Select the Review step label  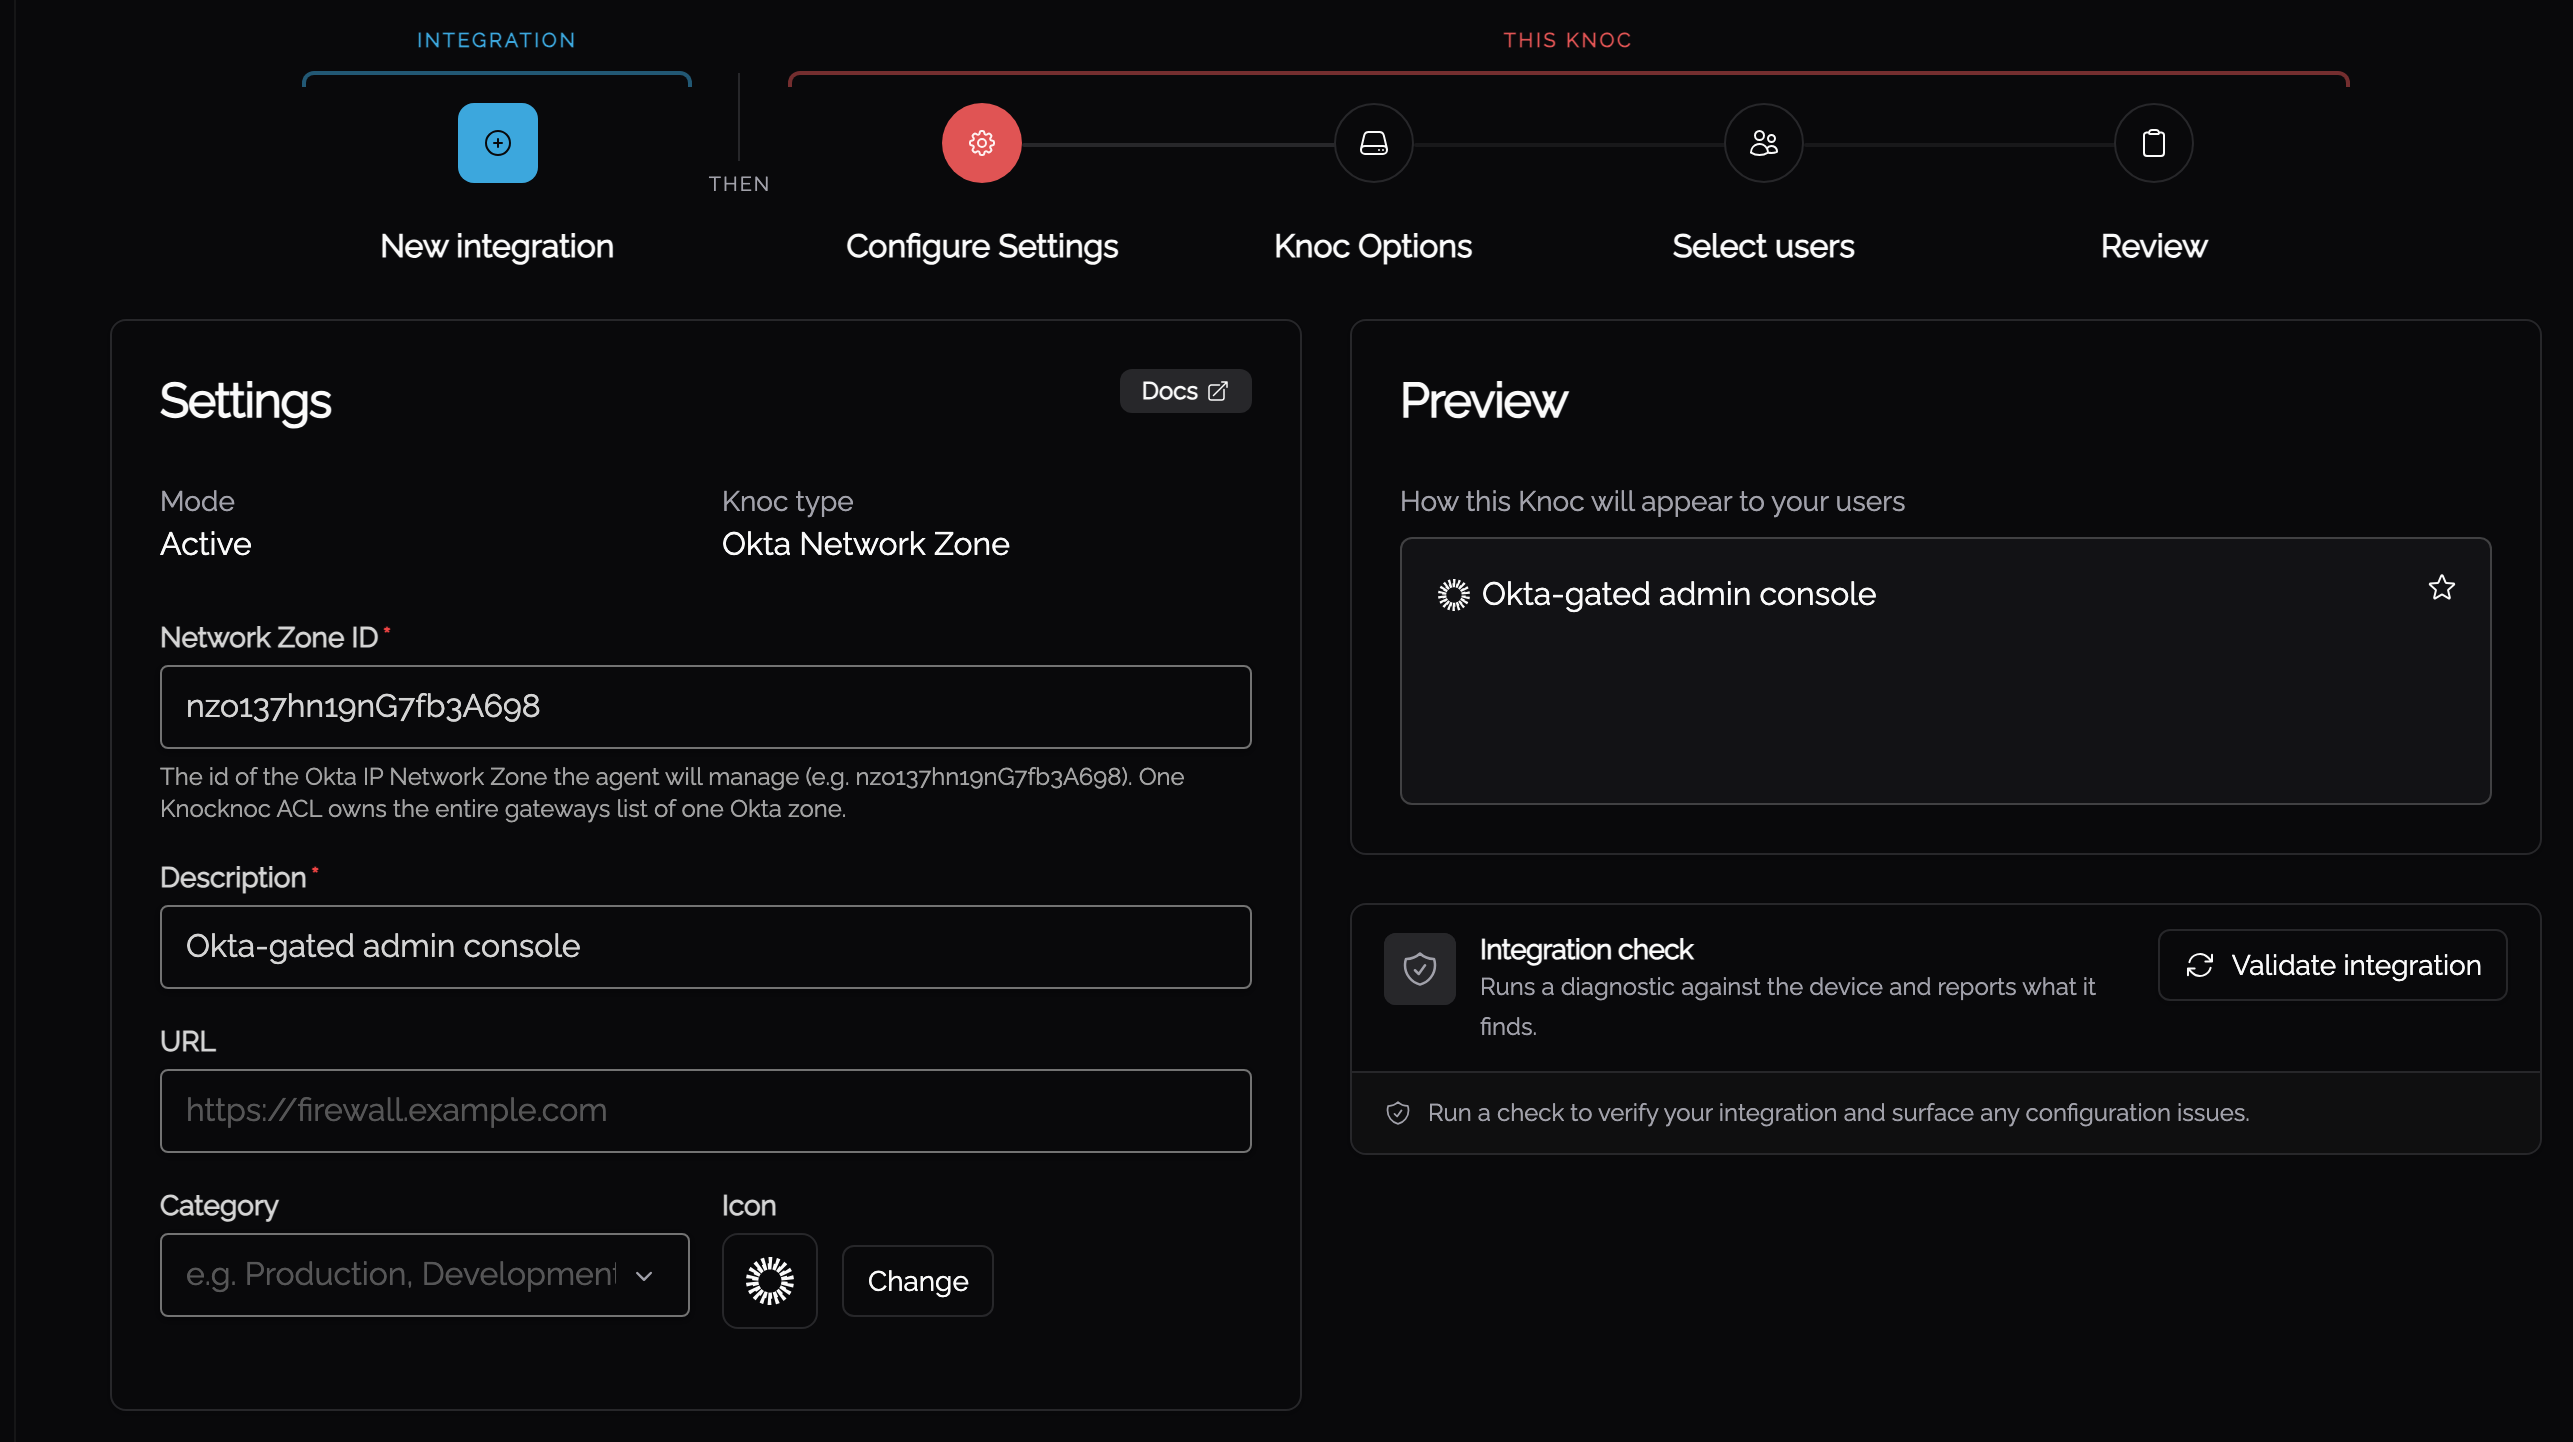click(x=2153, y=246)
